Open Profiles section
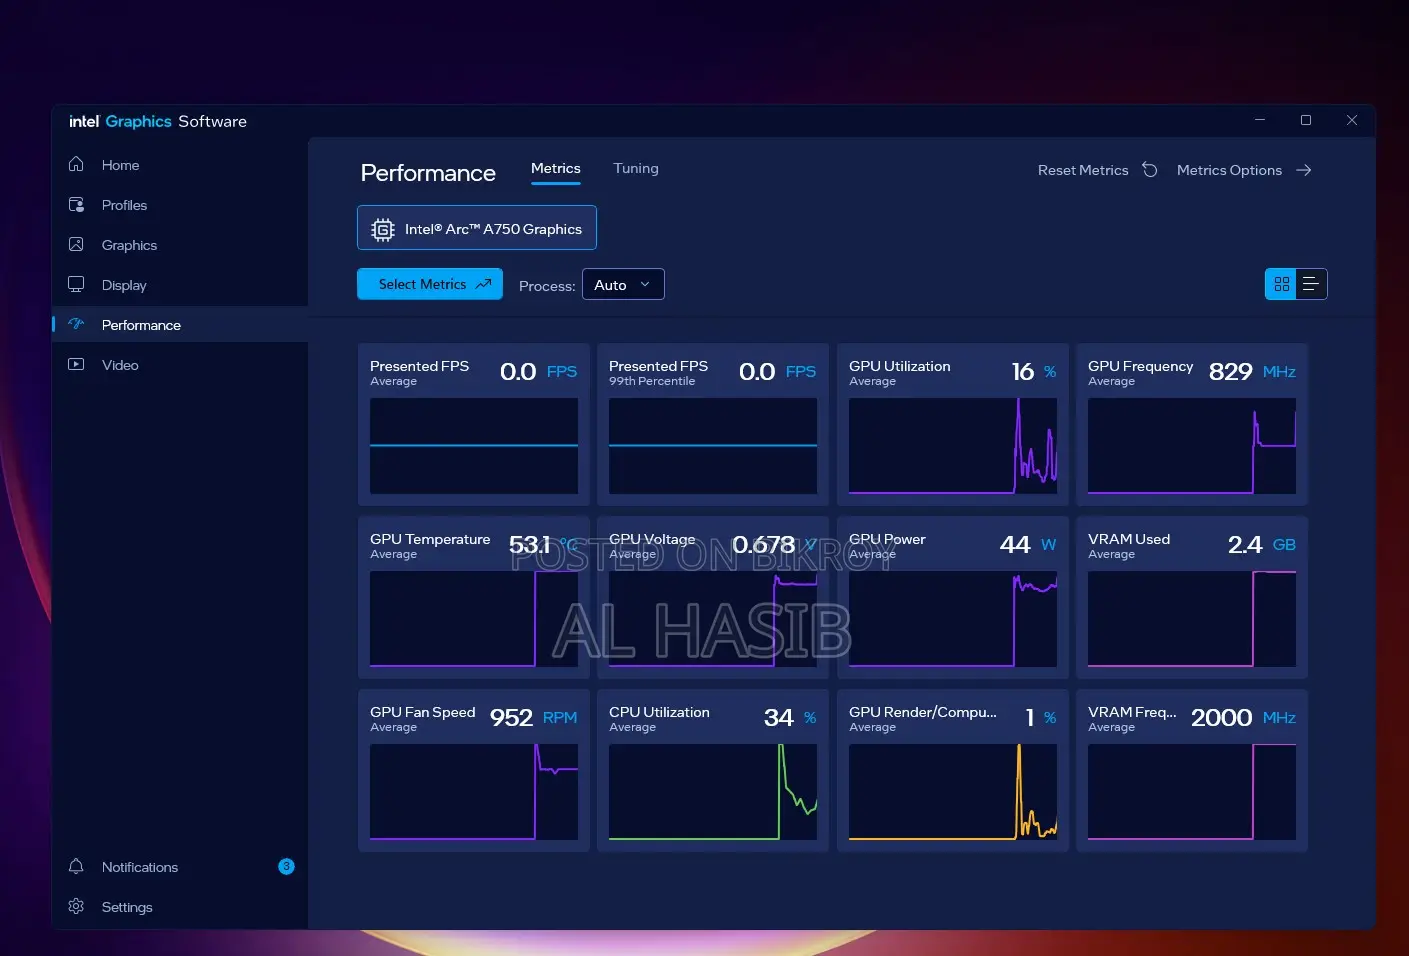 pos(180,205)
